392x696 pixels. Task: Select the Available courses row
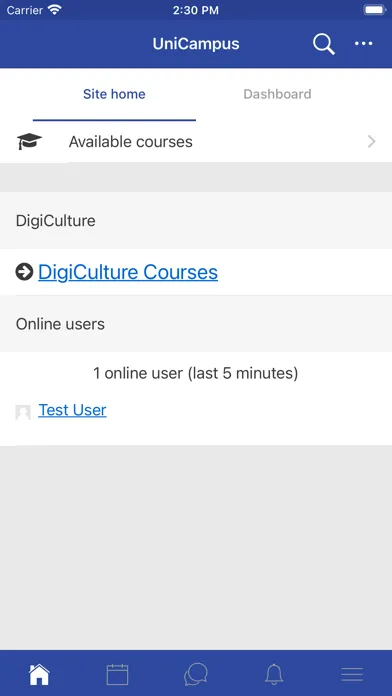(x=196, y=142)
